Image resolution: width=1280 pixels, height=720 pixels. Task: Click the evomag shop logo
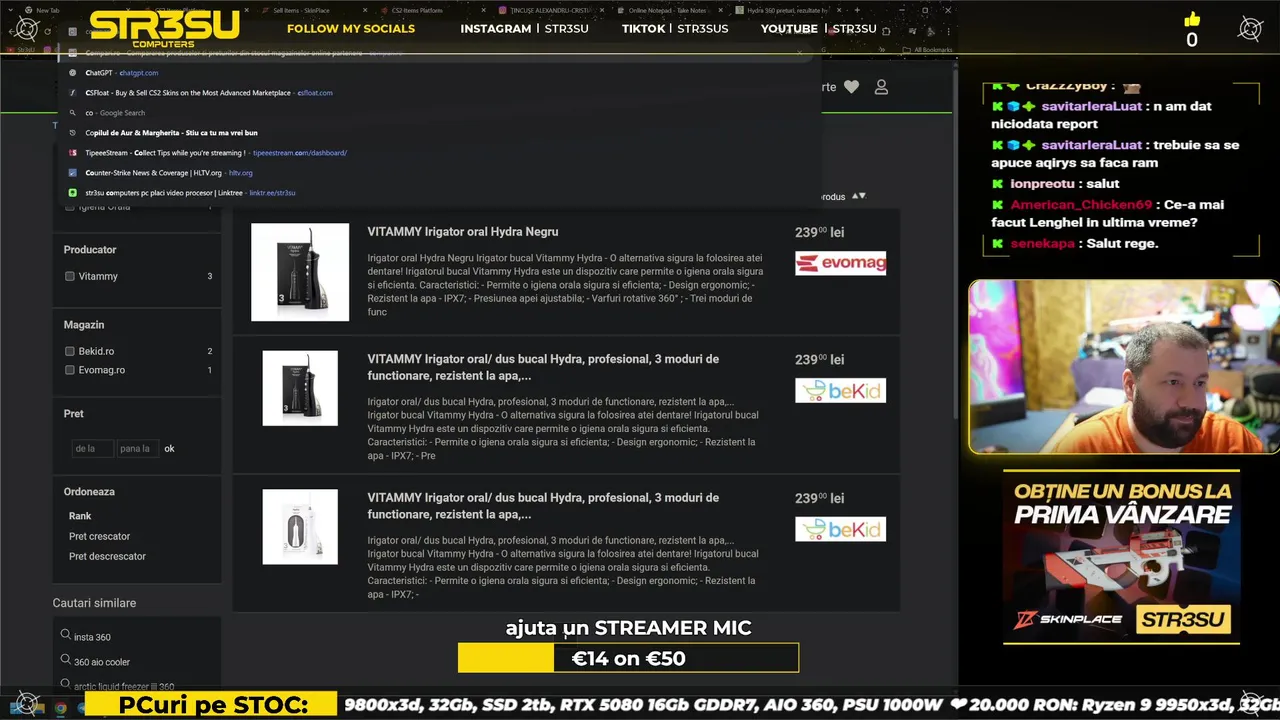[840, 263]
